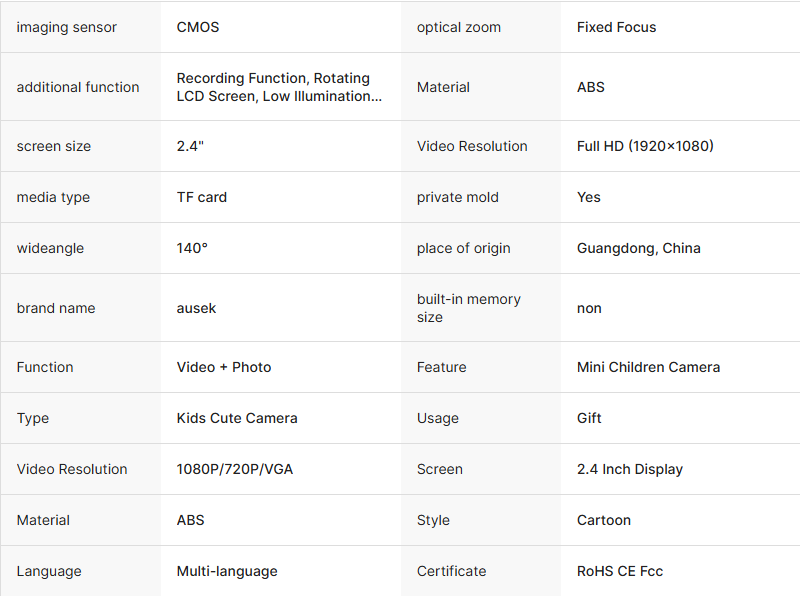Click the brand name value "ausek"
Image resolution: width=800 pixels, height=596 pixels.
(196, 308)
